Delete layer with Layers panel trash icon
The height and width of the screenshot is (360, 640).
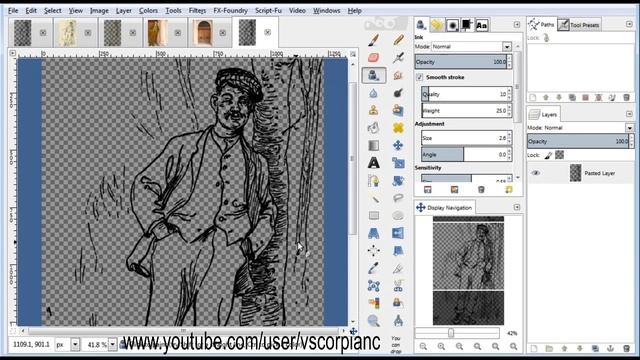point(627,348)
